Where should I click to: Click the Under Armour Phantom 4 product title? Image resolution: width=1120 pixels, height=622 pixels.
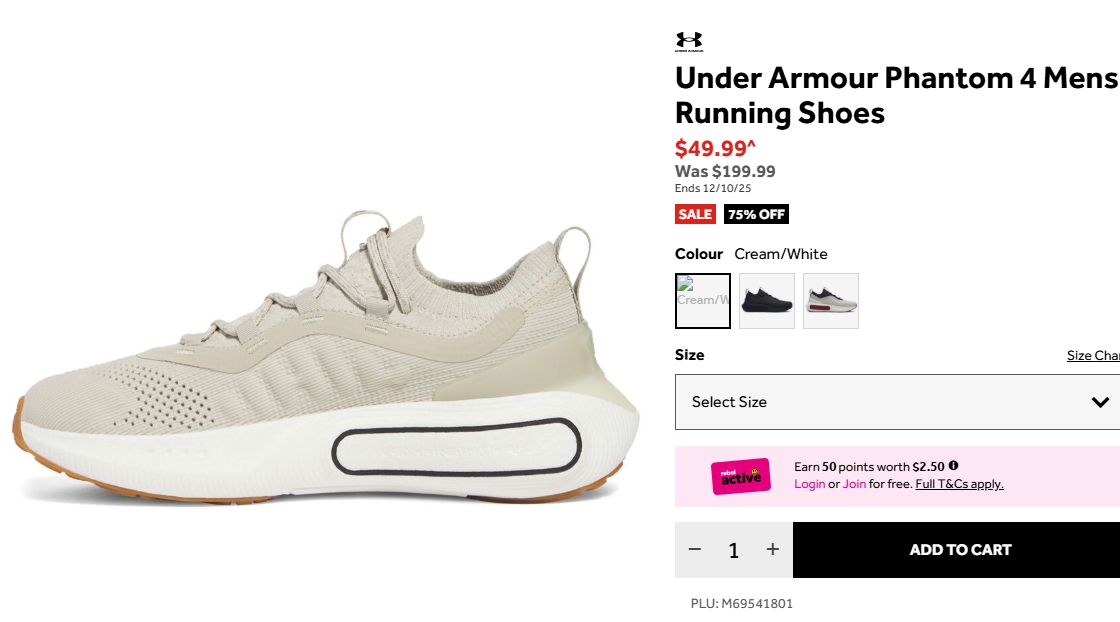[896, 95]
